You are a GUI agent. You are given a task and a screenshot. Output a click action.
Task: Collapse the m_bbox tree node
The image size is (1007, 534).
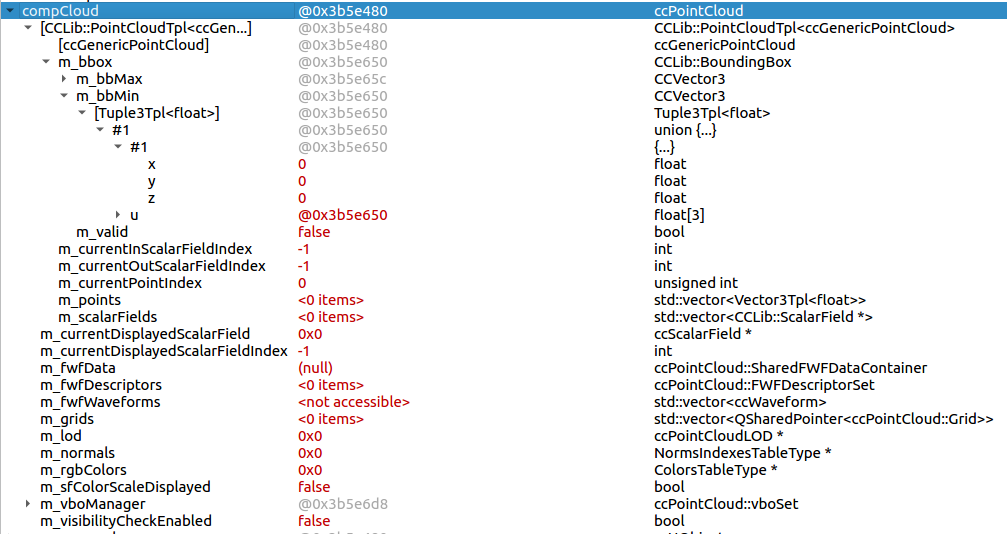pos(46,62)
